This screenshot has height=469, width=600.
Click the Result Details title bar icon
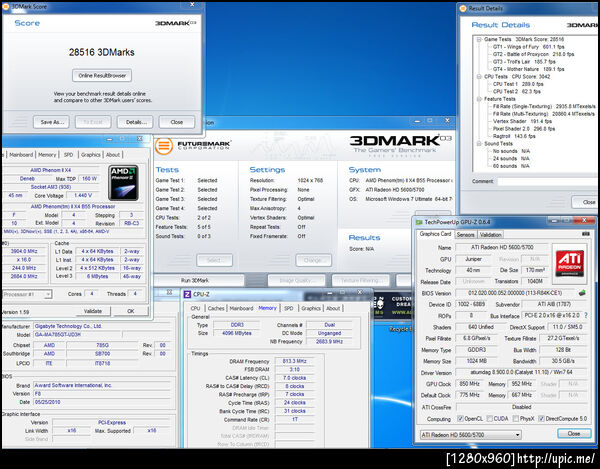pos(463,8)
